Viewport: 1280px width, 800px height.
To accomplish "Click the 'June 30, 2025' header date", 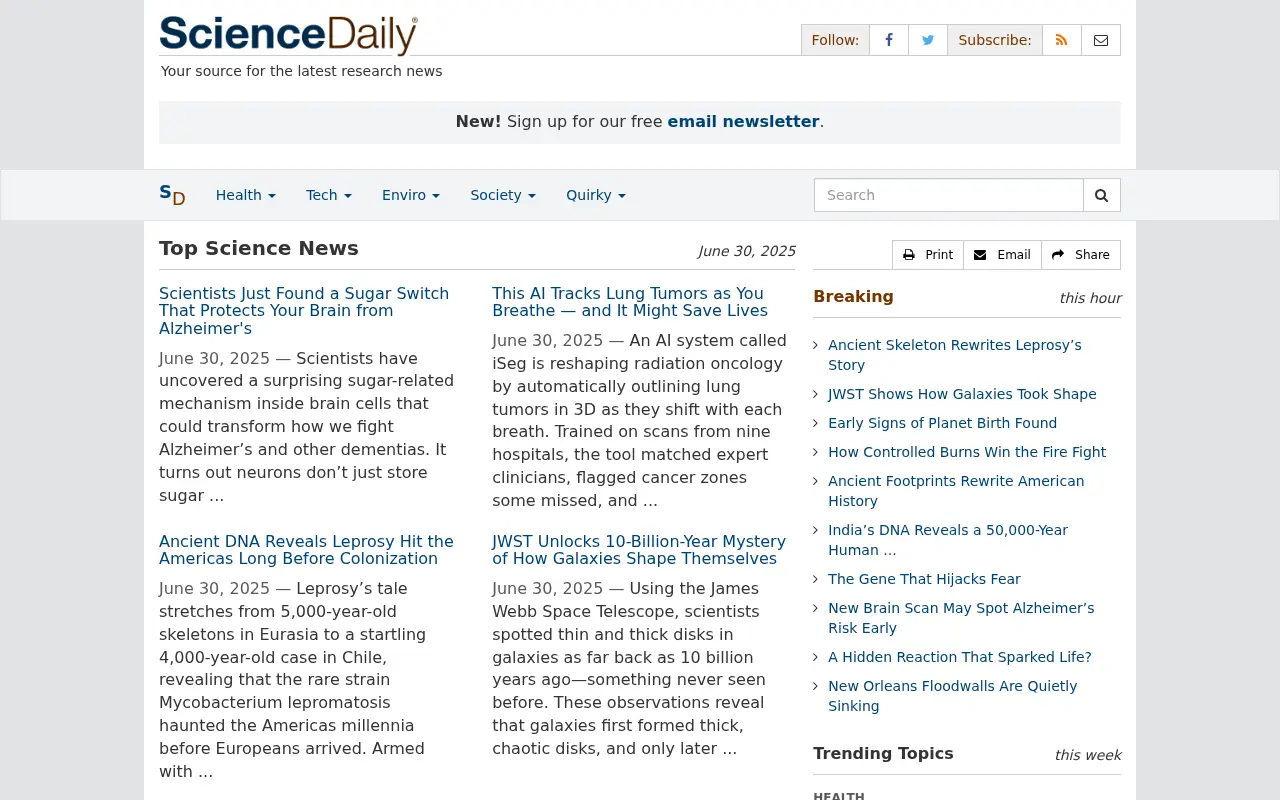I will tap(747, 251).
